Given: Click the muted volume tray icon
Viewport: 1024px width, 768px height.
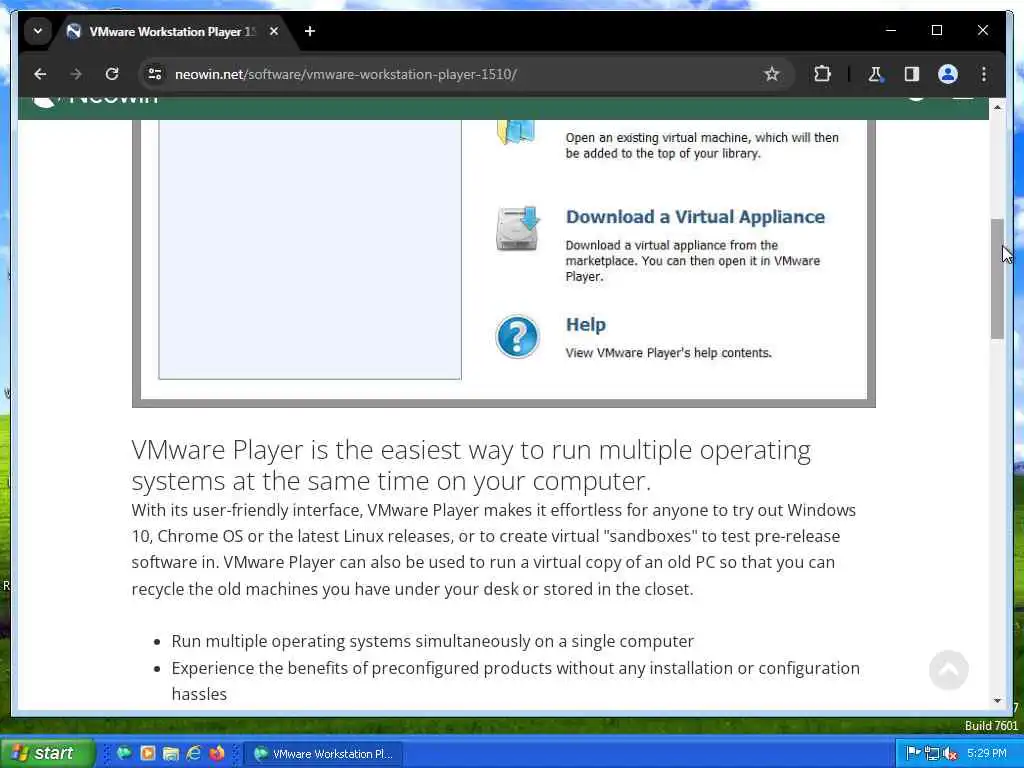Looking at the screenshot, I should coord(950,753).
